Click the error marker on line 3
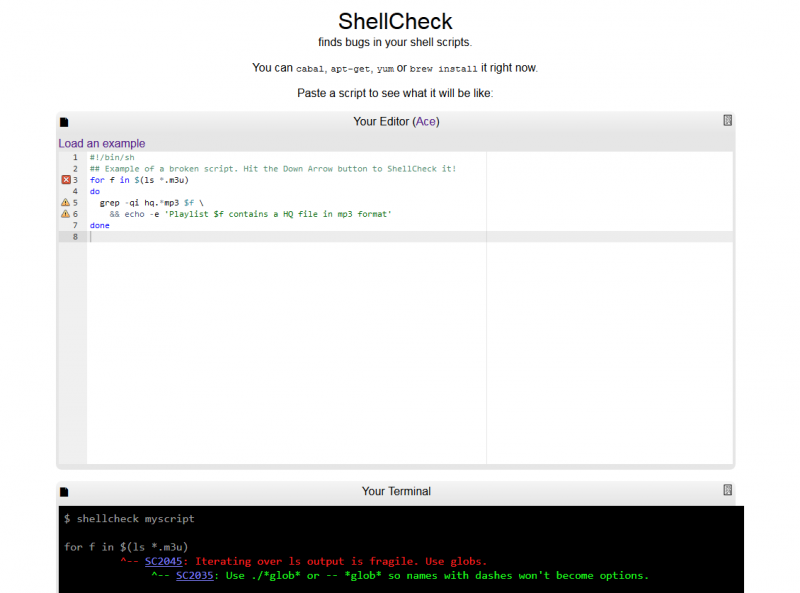The image size is (800, 593). (66, 180)
